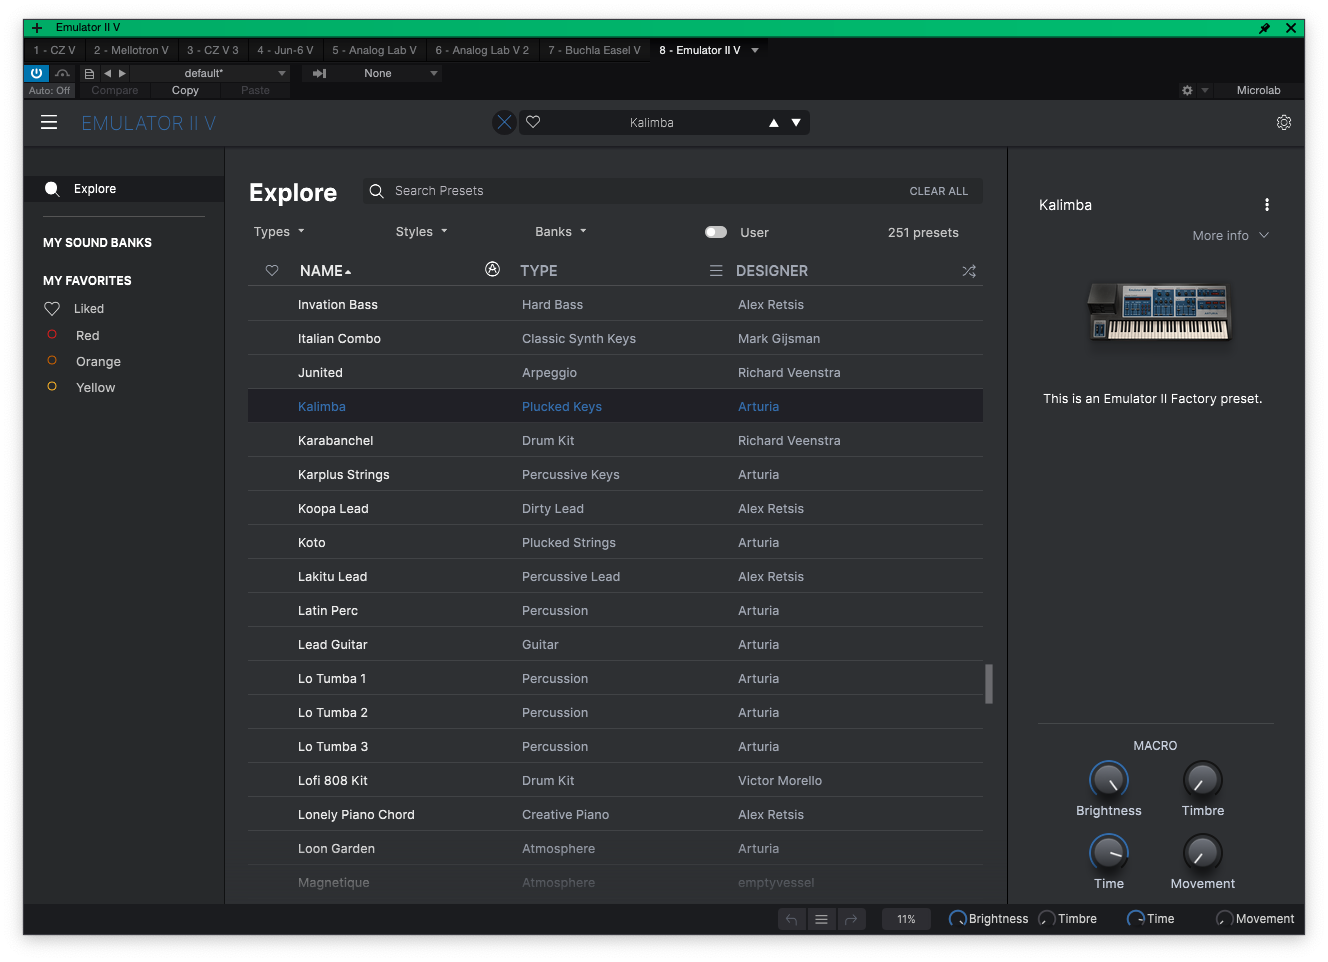1328x962 pixels.
Task: Open Kalimba preset options three-dot menu
Action: [x=1267, y=205]
